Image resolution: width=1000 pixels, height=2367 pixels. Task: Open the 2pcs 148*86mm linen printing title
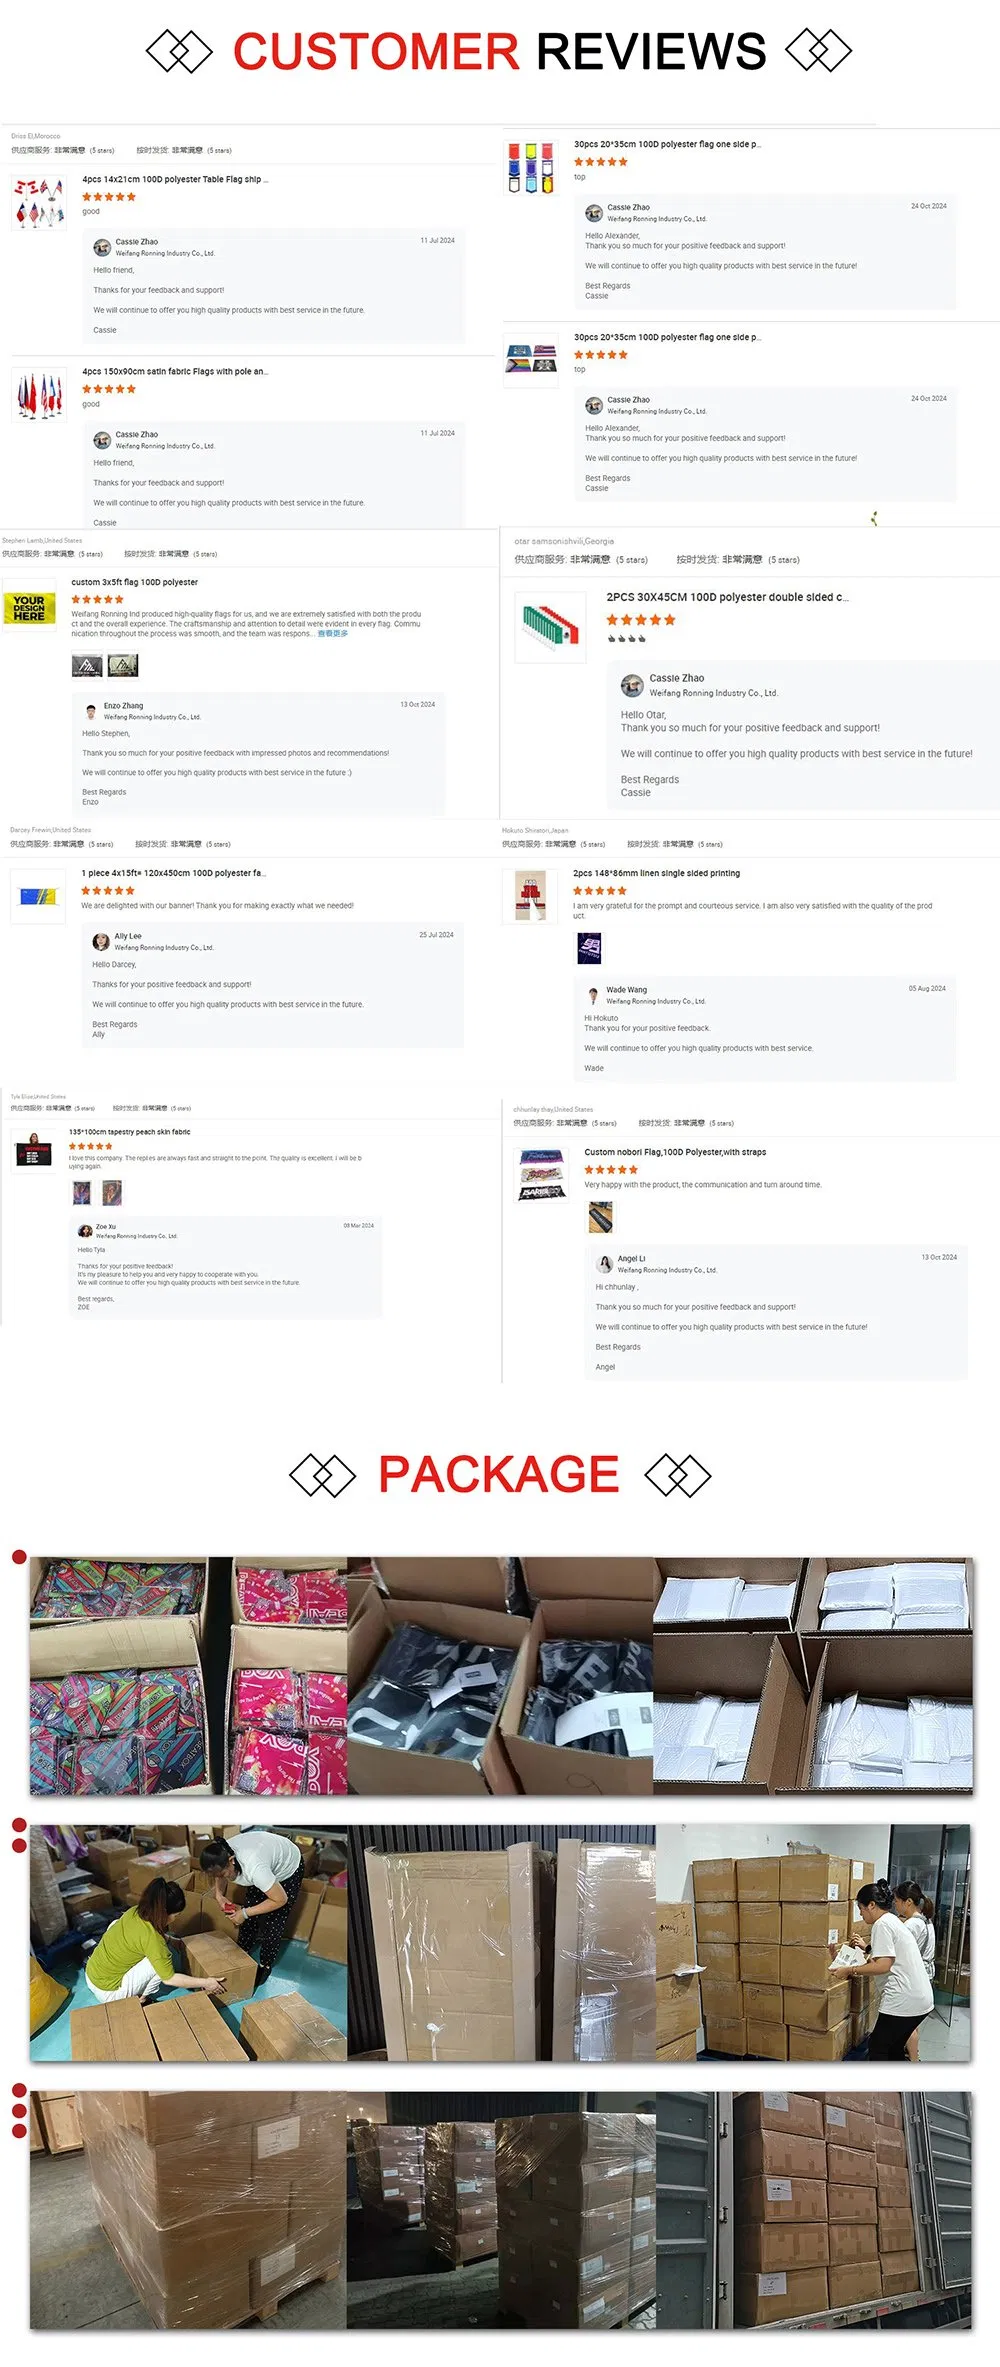(x=656, y=873)
